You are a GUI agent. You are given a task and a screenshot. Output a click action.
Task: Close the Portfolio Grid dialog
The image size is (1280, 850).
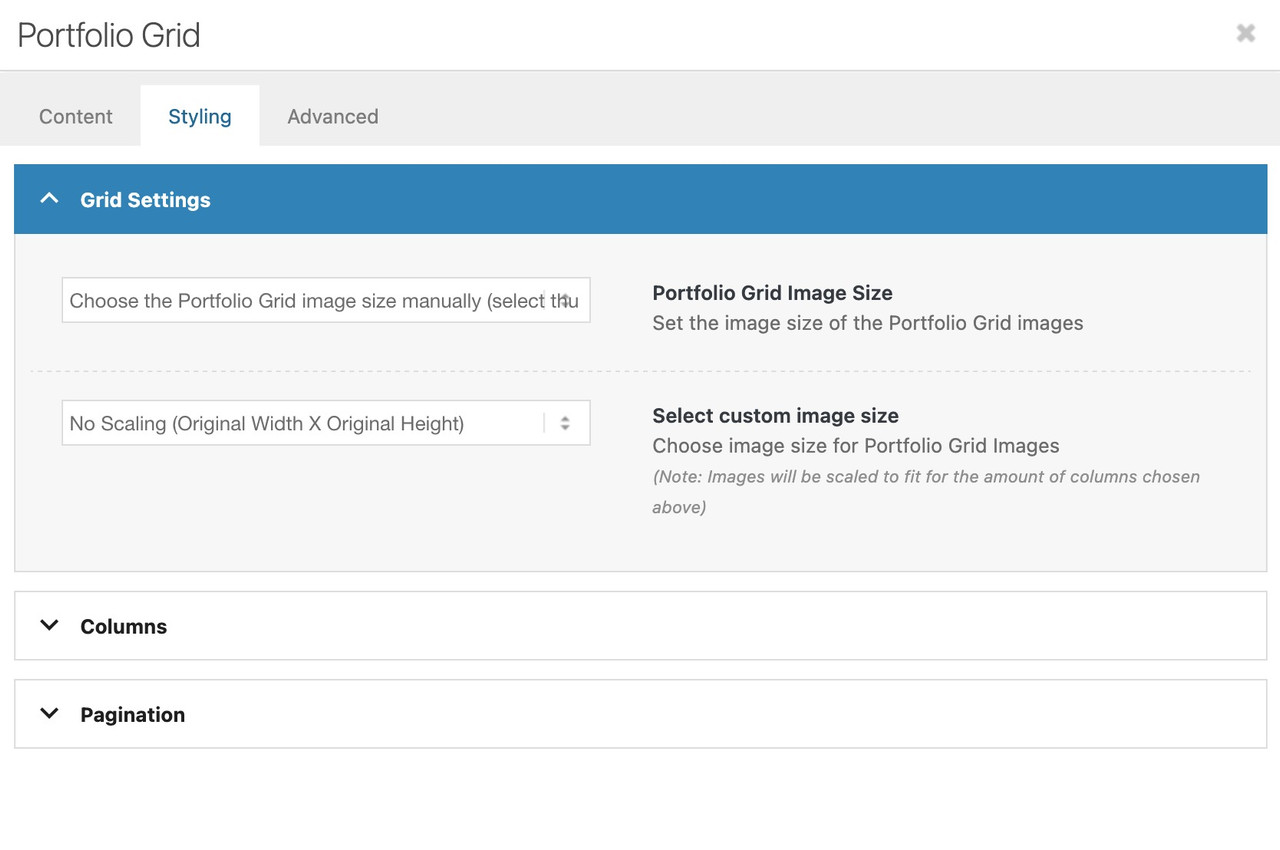click(1245, 34)
